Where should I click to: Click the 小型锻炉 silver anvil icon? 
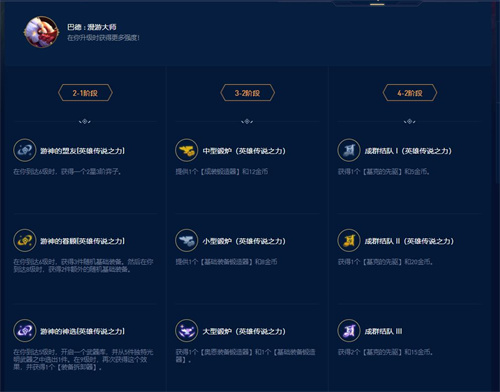click(x=187, y=240)
